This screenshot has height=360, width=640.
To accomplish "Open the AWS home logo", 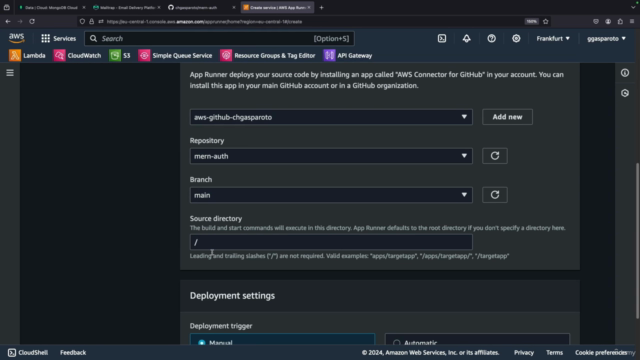I will [x=17, y=38].
